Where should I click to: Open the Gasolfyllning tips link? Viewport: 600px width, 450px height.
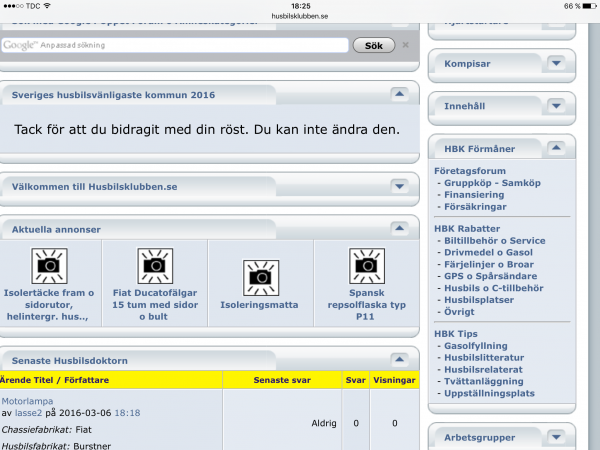(477, 344)
